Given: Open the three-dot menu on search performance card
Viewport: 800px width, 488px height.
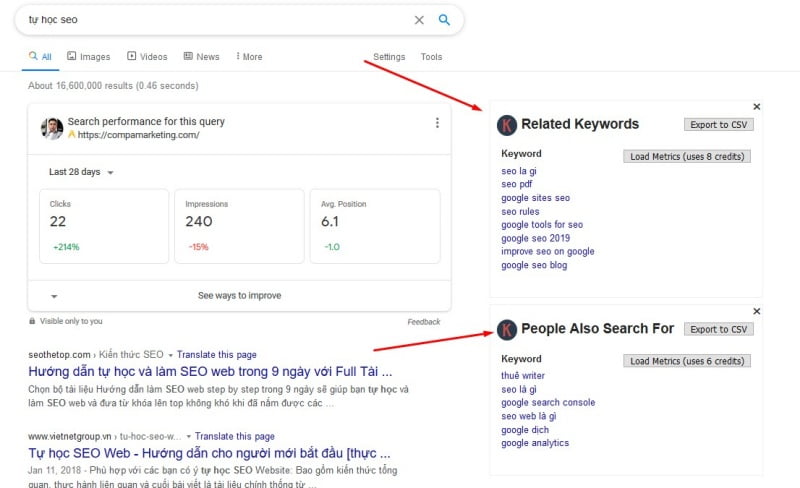Looking at the screenshot, I should (x=437, y=123).
